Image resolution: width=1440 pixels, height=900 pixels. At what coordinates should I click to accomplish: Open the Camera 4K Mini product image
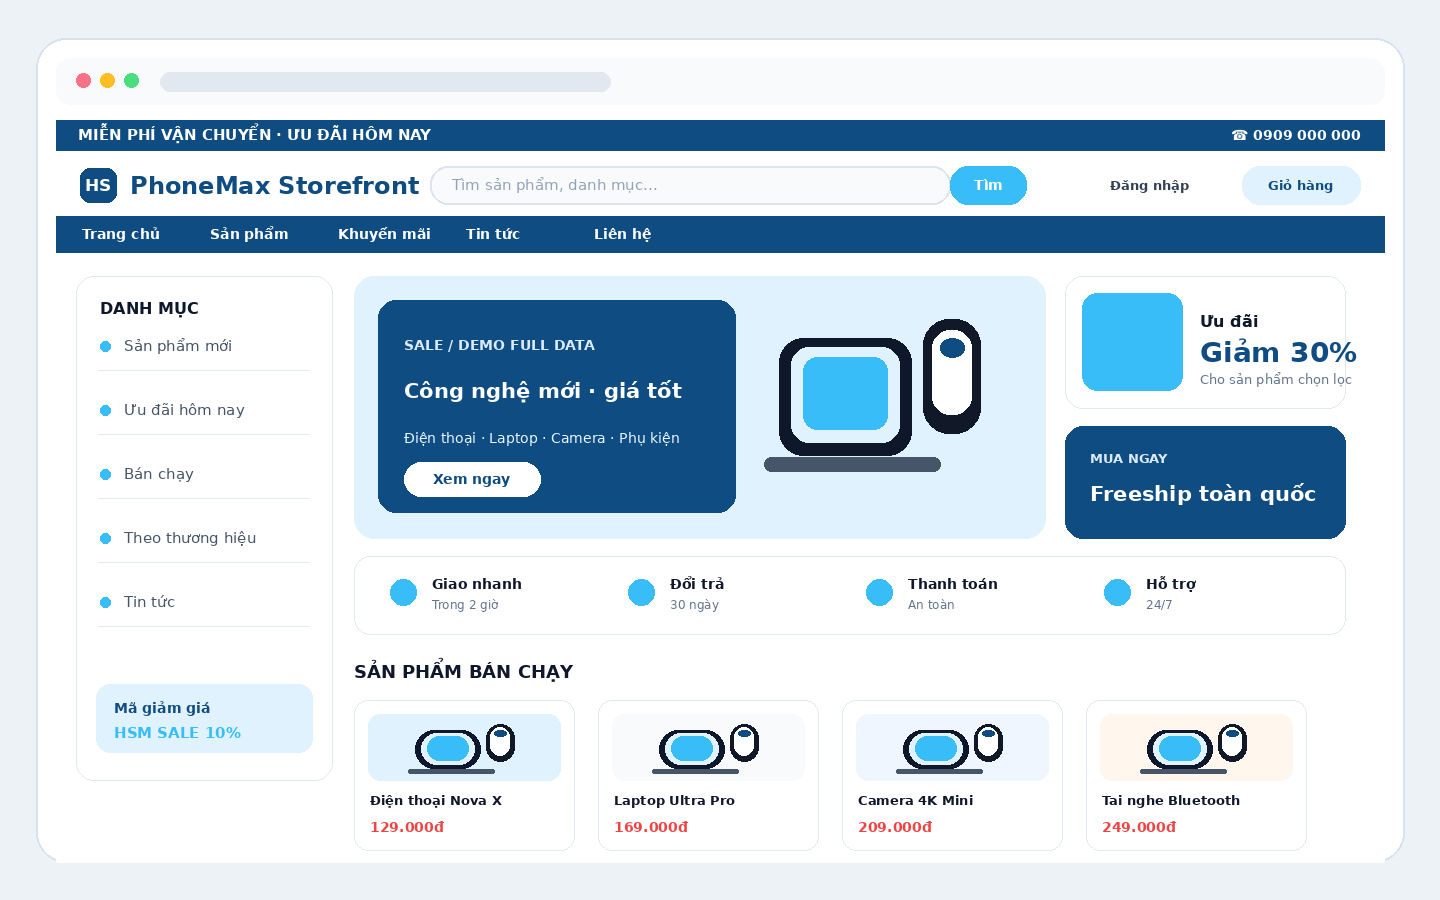coord(952,747)
